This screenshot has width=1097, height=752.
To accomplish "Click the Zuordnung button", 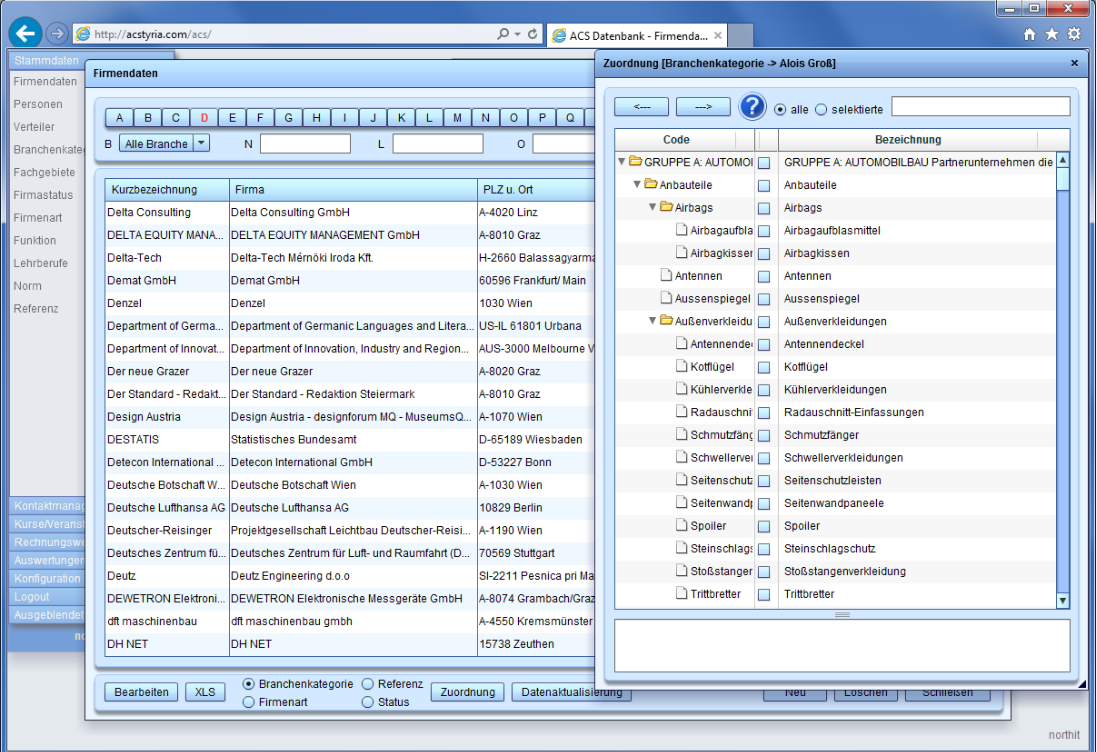I will click(468, 692).
